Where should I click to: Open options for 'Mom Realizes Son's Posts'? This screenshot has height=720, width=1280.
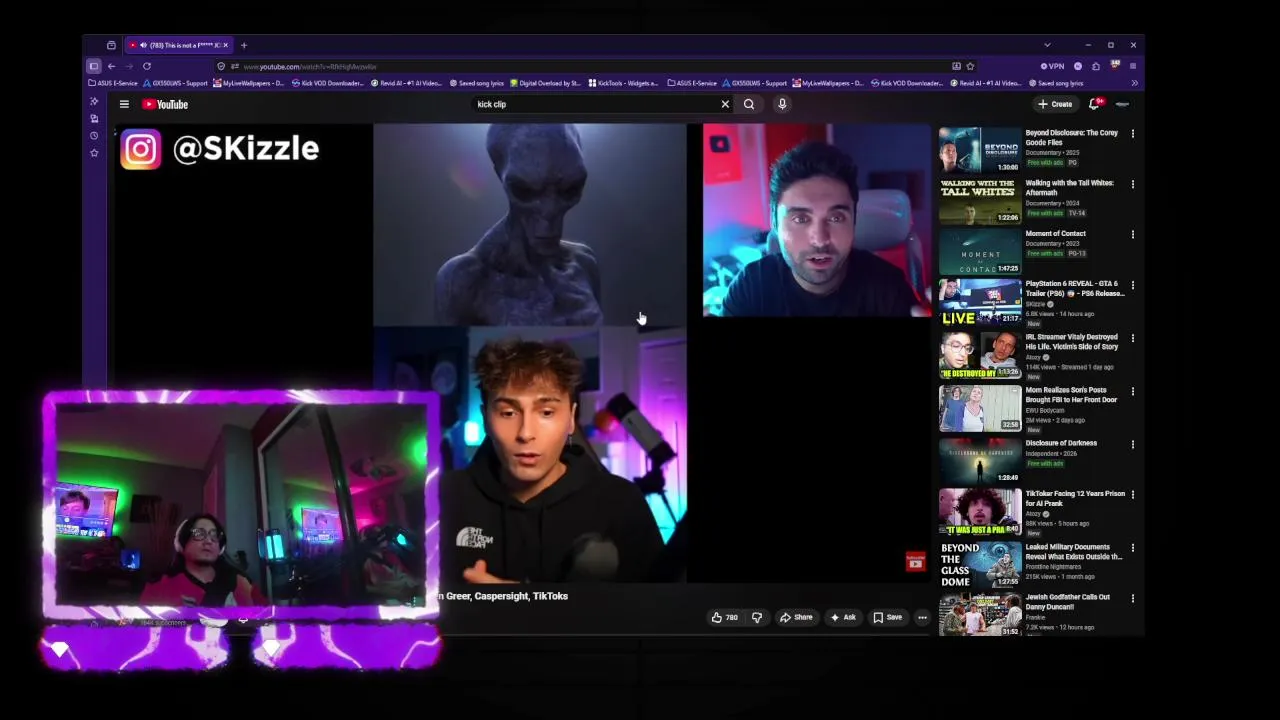pos(1133,391)
